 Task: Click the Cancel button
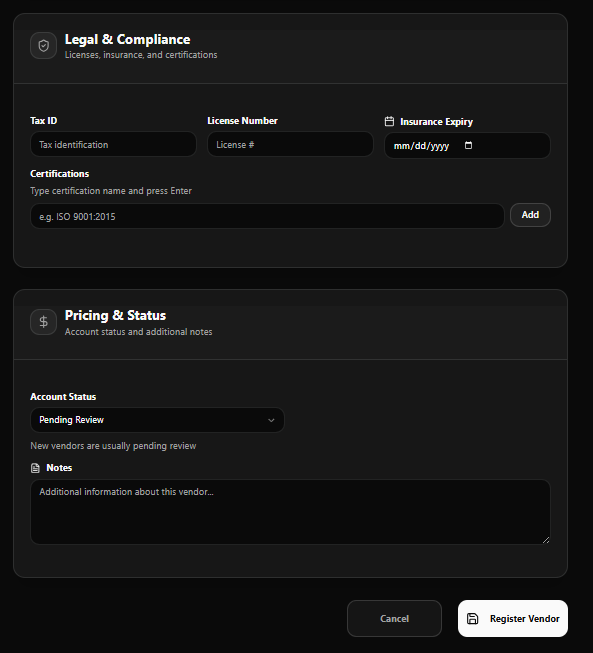coord(394,618)
